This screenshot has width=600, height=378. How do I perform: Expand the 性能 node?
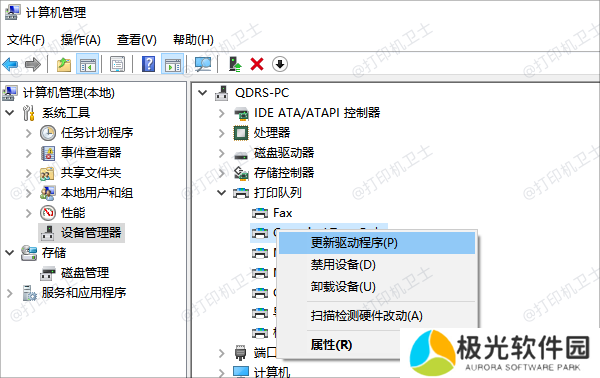[29, 213]
